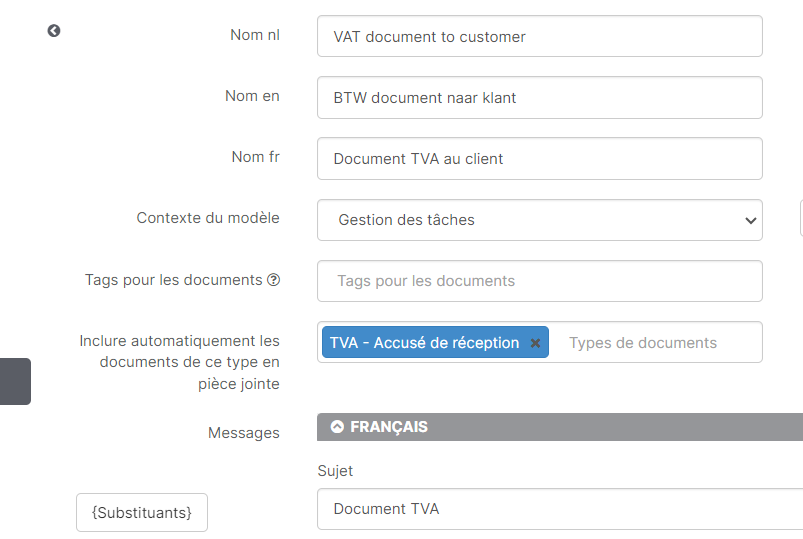Collapse the FRANÇAIS messages section header

560,427
